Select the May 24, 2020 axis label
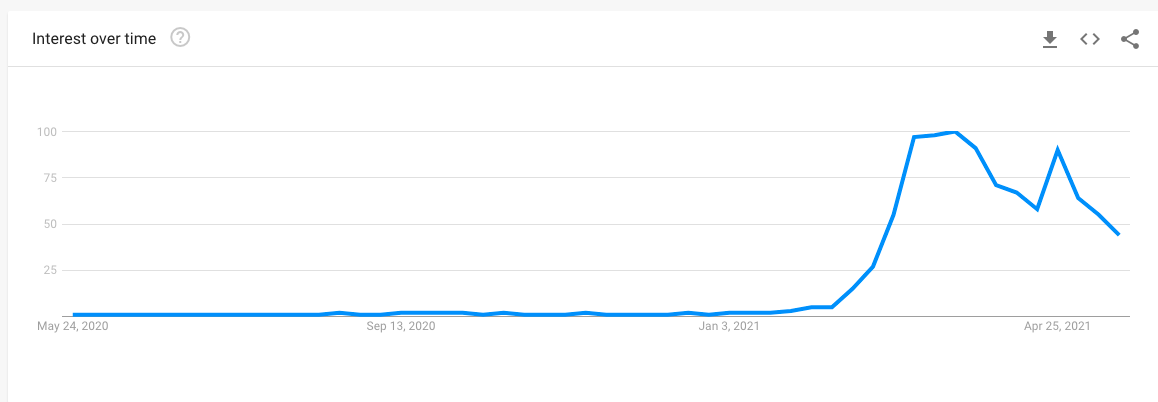Viewport: 1158px width, 402px height. (x=72, y=326)
